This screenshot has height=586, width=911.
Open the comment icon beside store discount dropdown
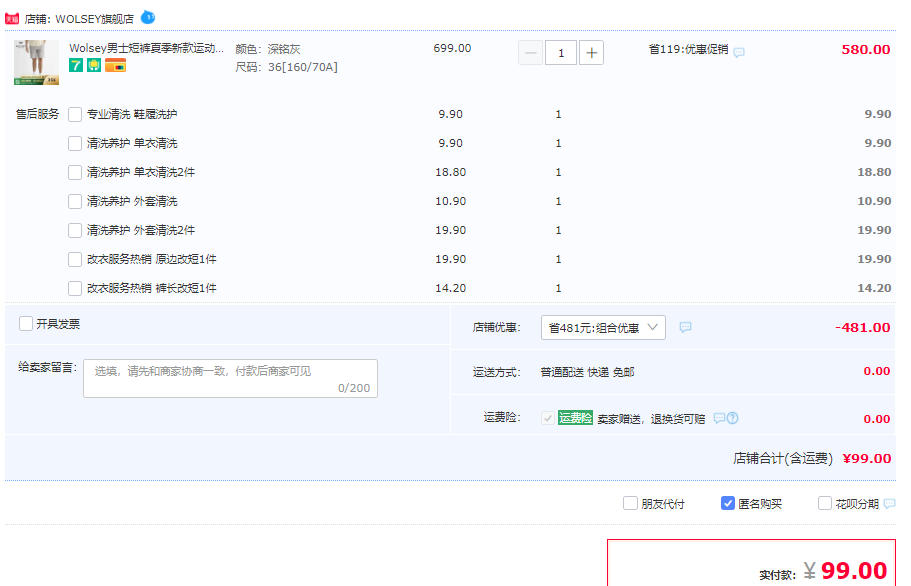tap(686, 327)
